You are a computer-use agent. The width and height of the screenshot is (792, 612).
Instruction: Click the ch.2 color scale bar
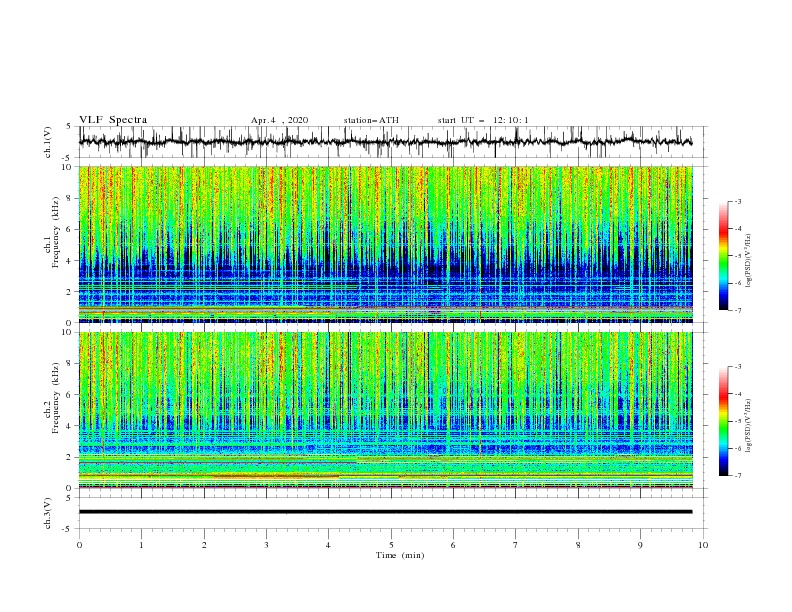[x=723, y=421]
